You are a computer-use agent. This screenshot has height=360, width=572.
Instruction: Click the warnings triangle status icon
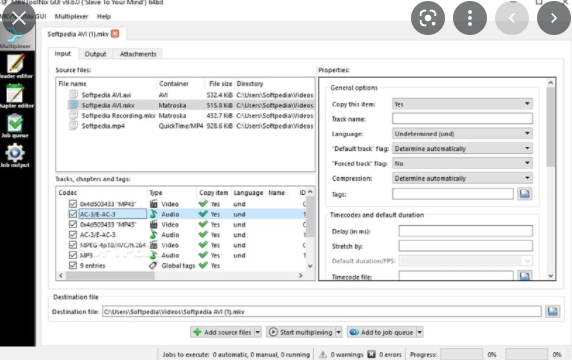pyautogui.click(x=323, y=354)
